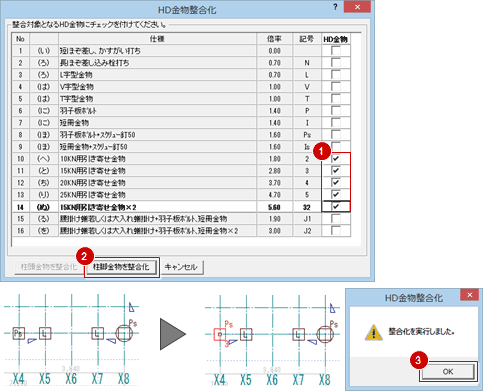The height and width of the screenshot is (391, 483).
Task: Click the 倍率 column header
Action: (275, 39)
